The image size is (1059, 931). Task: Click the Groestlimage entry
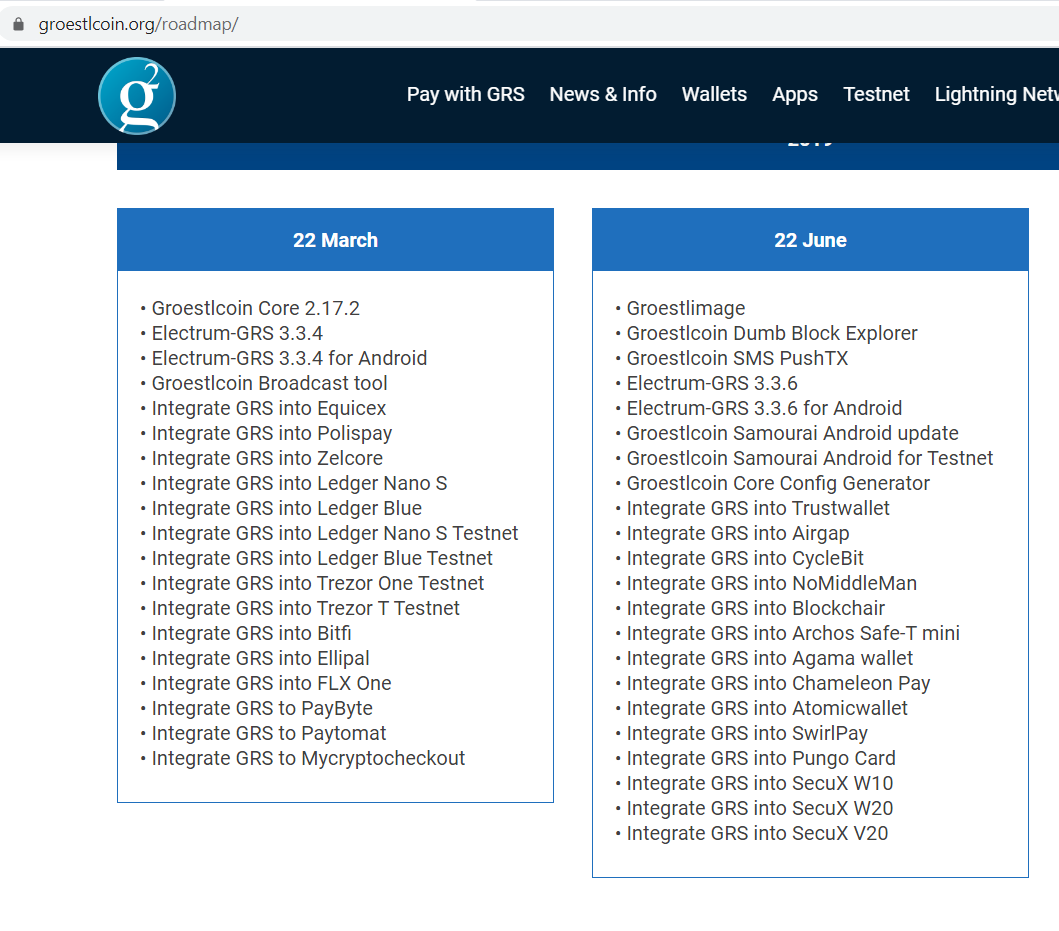tap(686, 308)
